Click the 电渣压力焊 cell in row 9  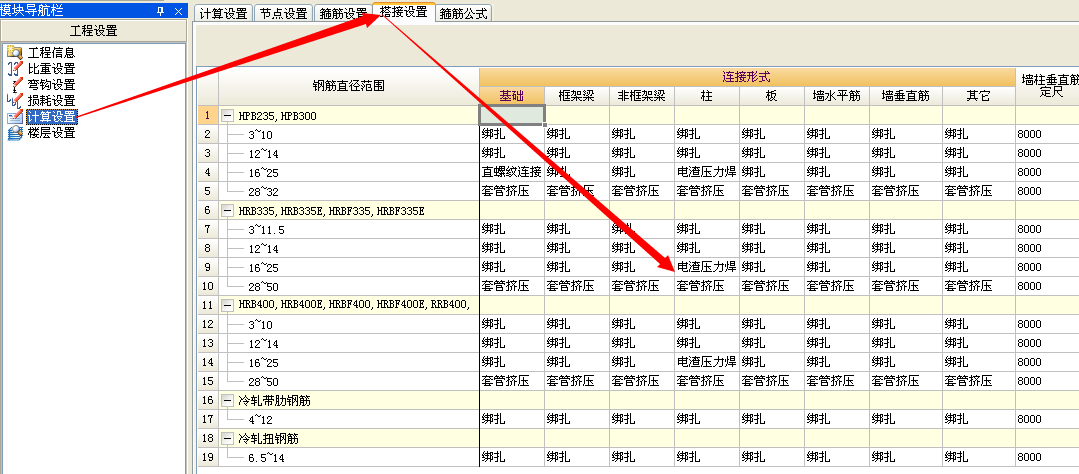[x=707, y=267]
